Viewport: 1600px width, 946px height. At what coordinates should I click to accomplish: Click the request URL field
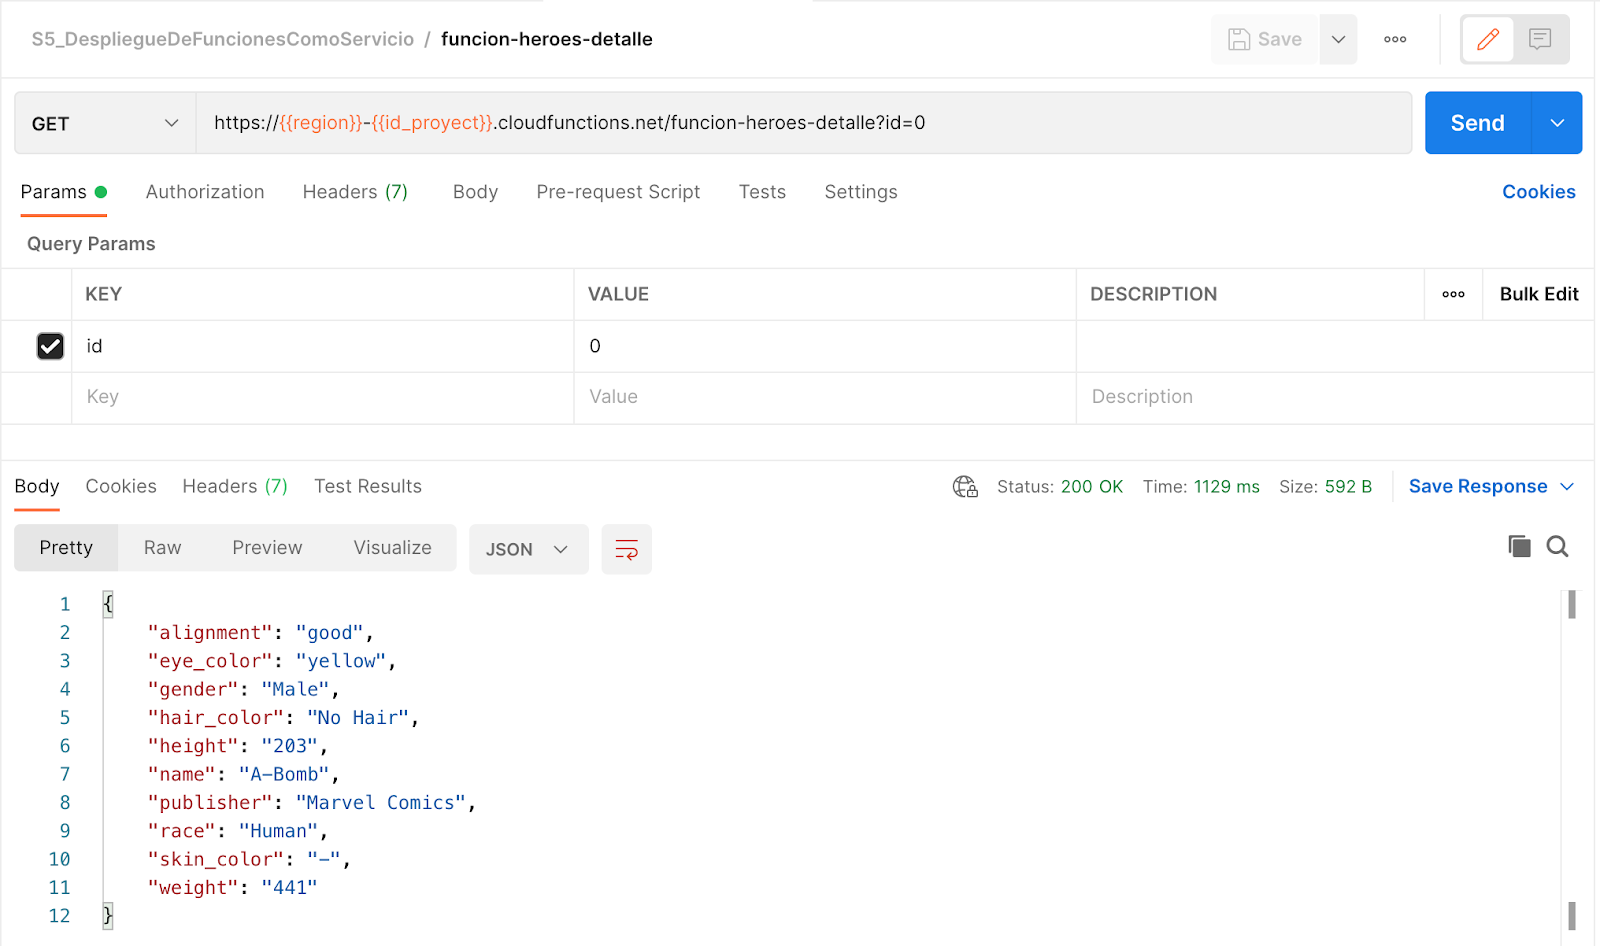803,123
